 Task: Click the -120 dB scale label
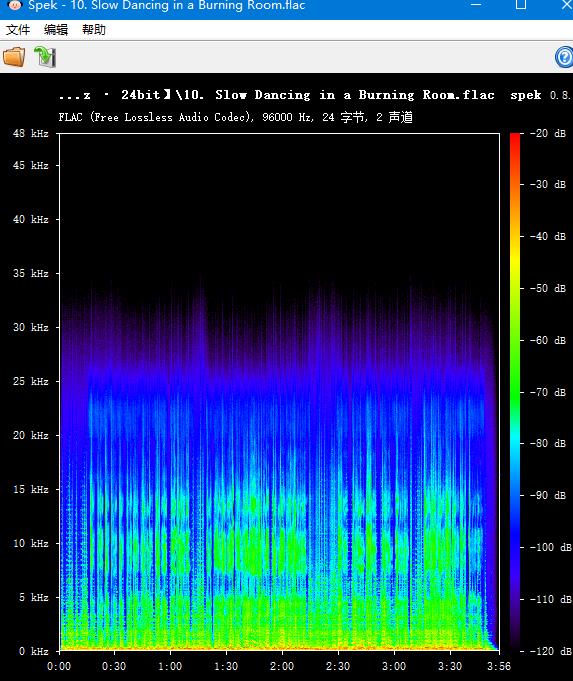point(550,651)
